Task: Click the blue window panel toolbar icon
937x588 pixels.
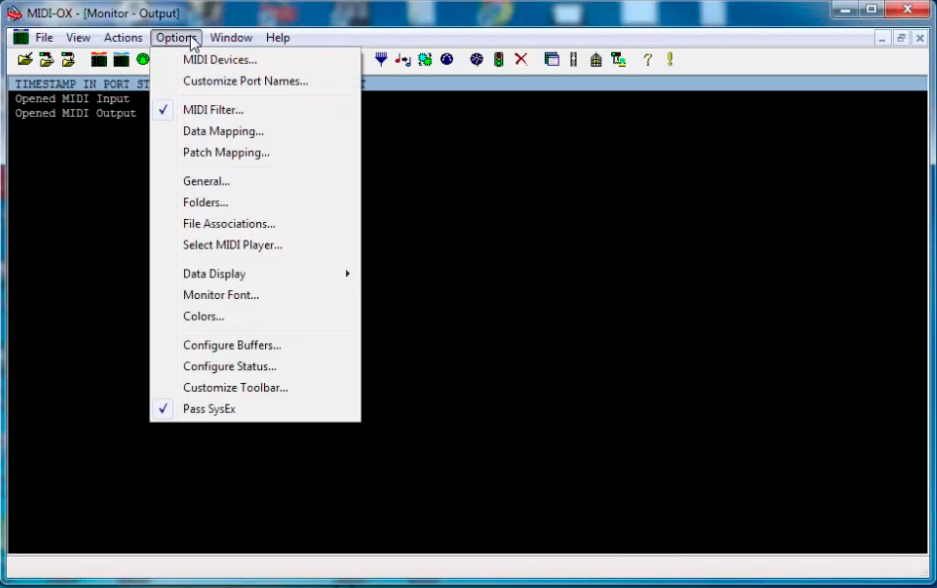Action: pyautogui.click(x=552, y=59)
